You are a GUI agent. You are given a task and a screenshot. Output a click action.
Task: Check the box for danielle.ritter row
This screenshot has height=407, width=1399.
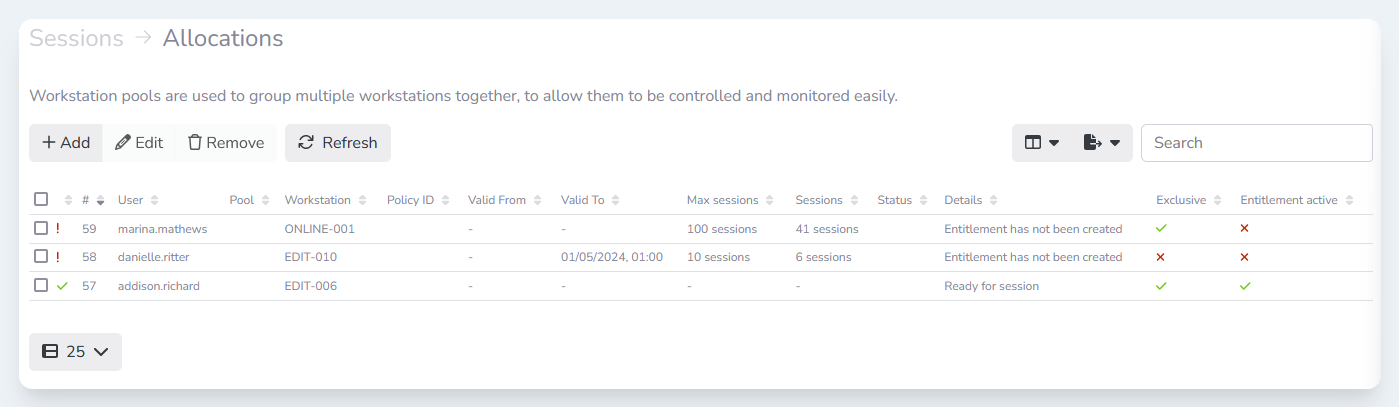tap(41, 257)
